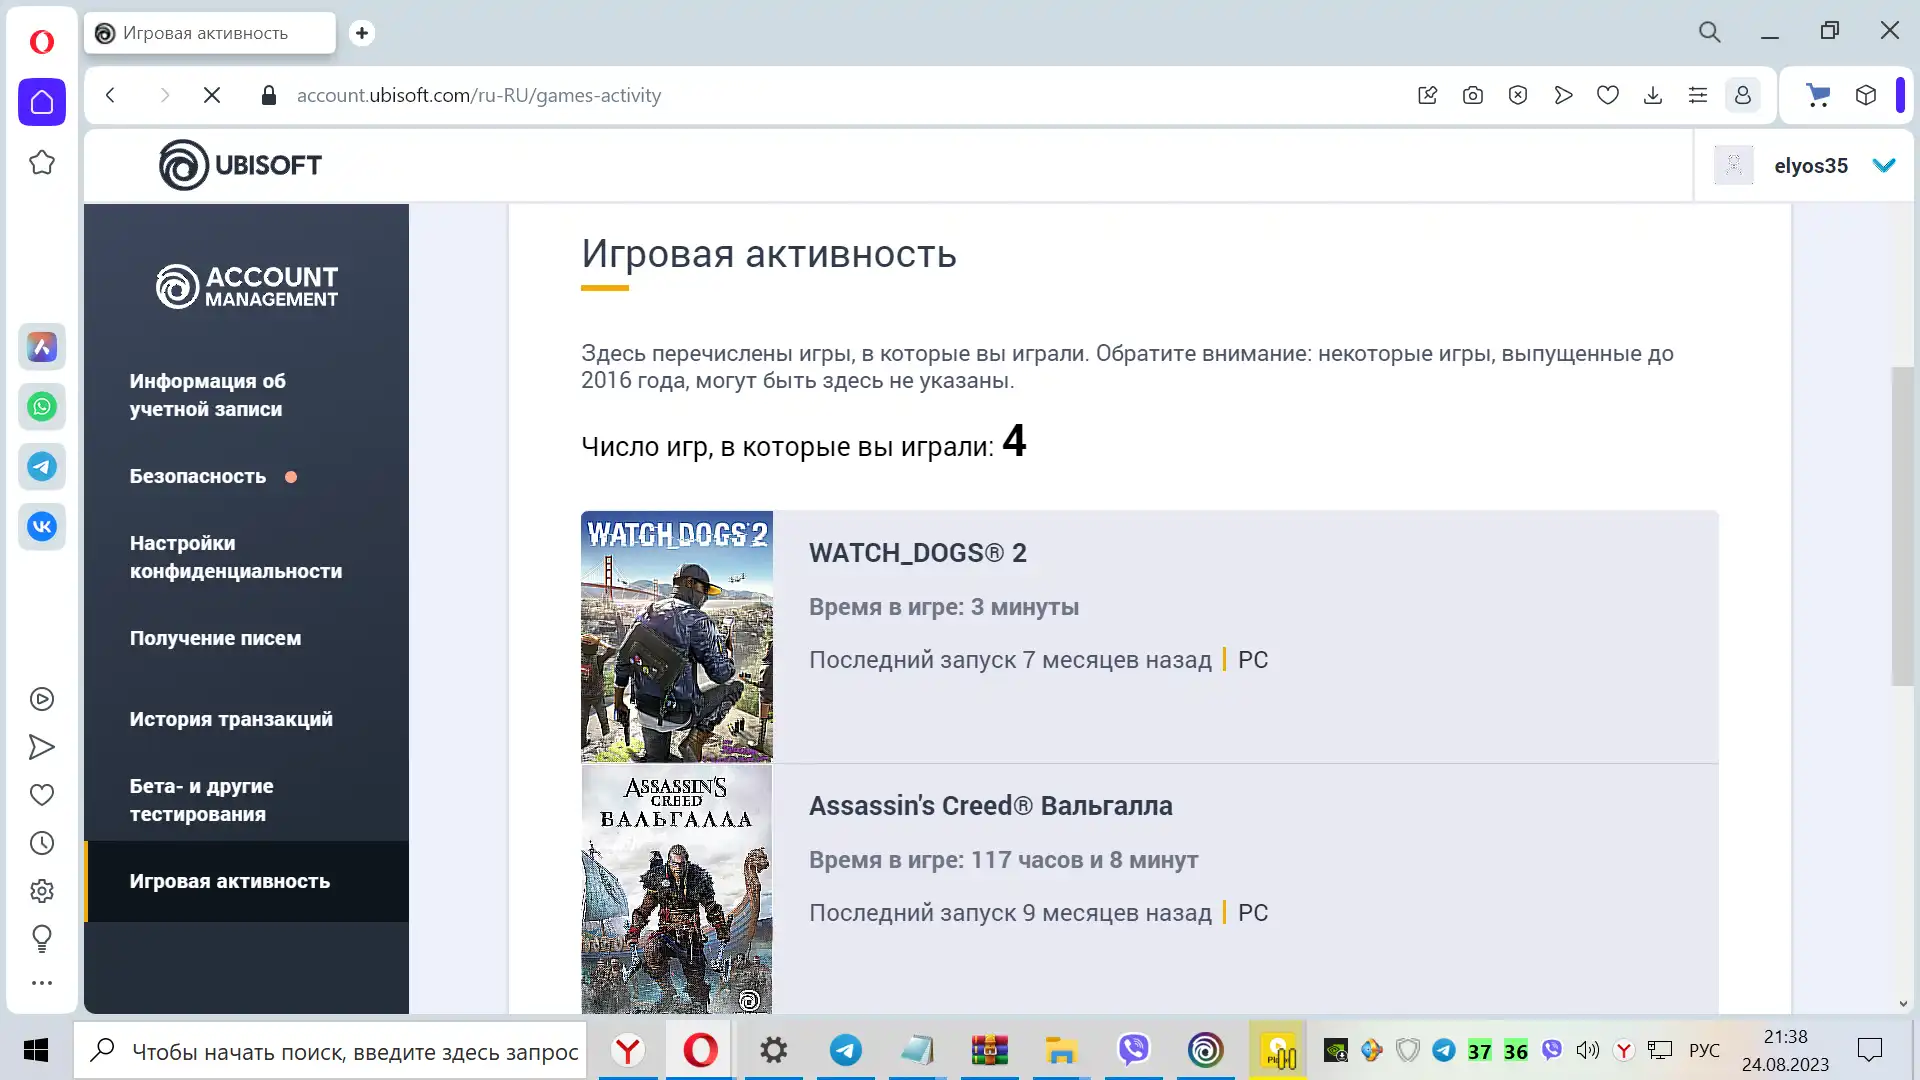Viewport: 1920px width, 1080px height.
Task: Click the padlock site info icon
Action: coord(268,95)
